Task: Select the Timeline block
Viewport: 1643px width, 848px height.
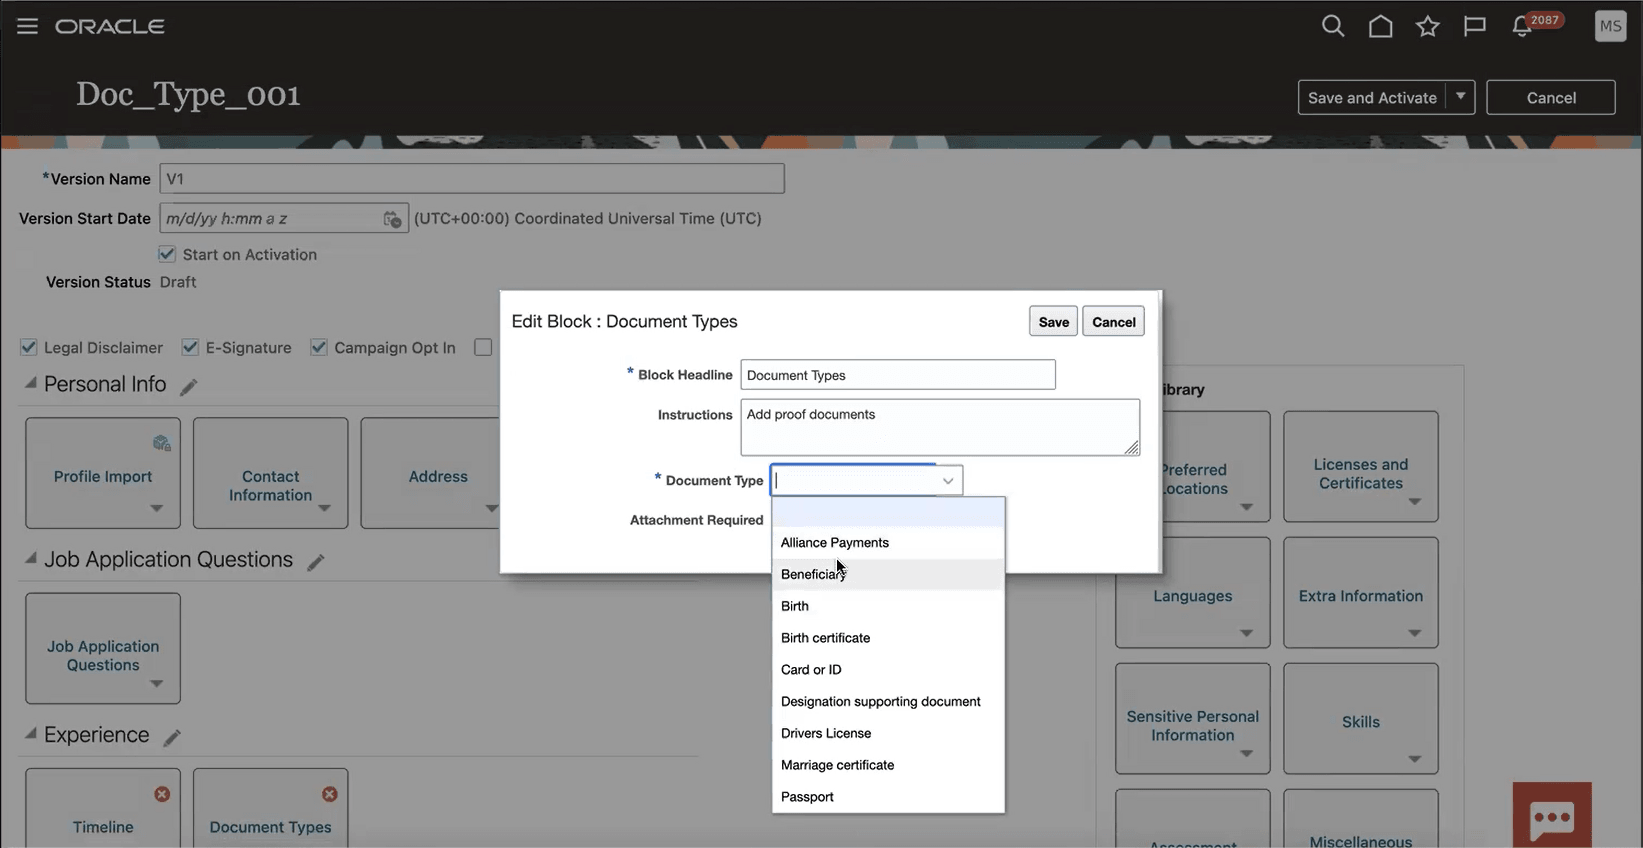Action: (103, 808)
